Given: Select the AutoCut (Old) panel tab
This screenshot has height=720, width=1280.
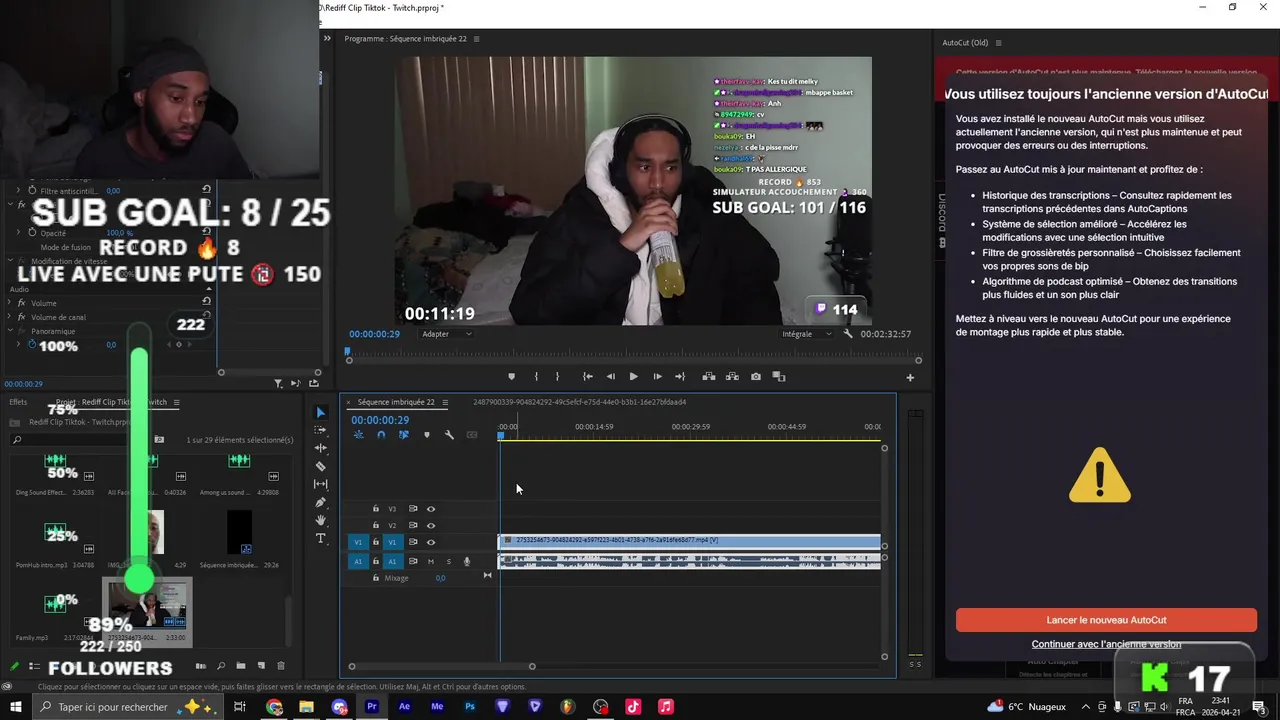Looking at the screenshot, I should click(x=965, y=43).
